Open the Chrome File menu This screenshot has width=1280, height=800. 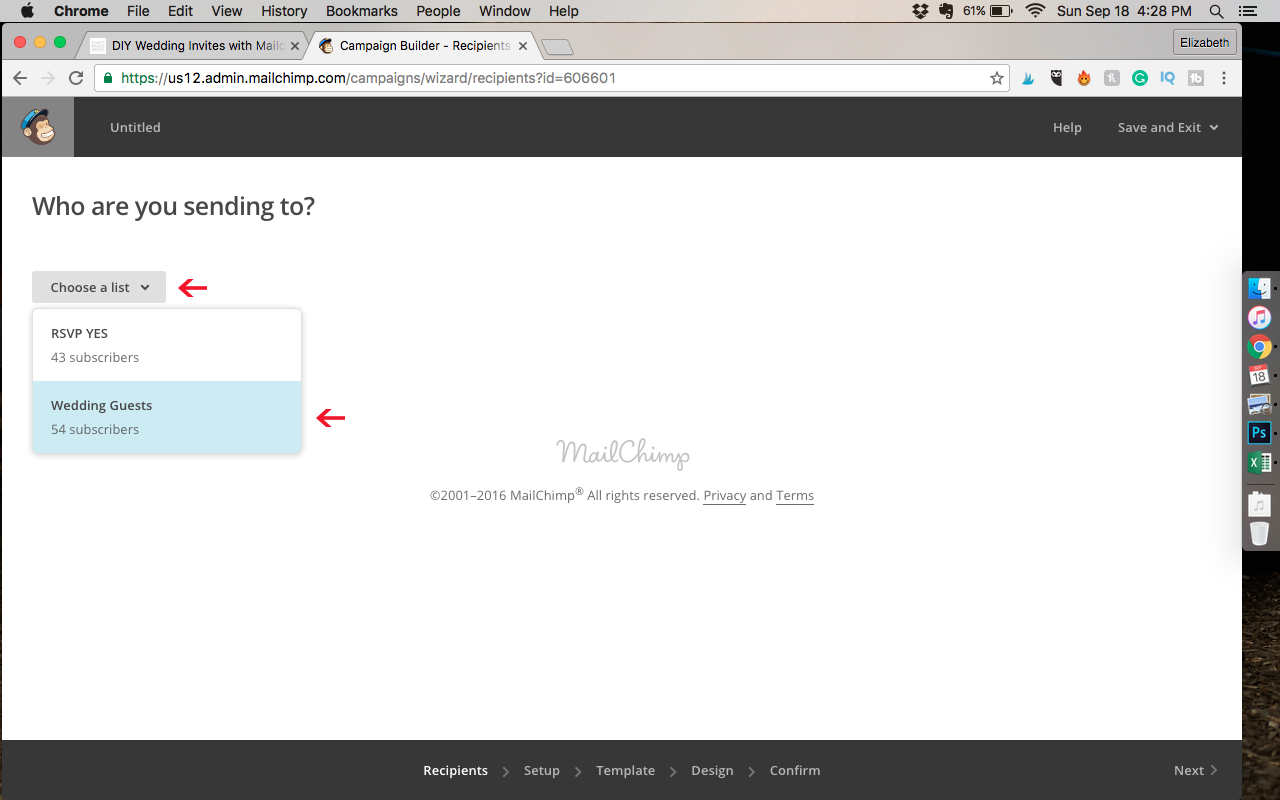138,11
